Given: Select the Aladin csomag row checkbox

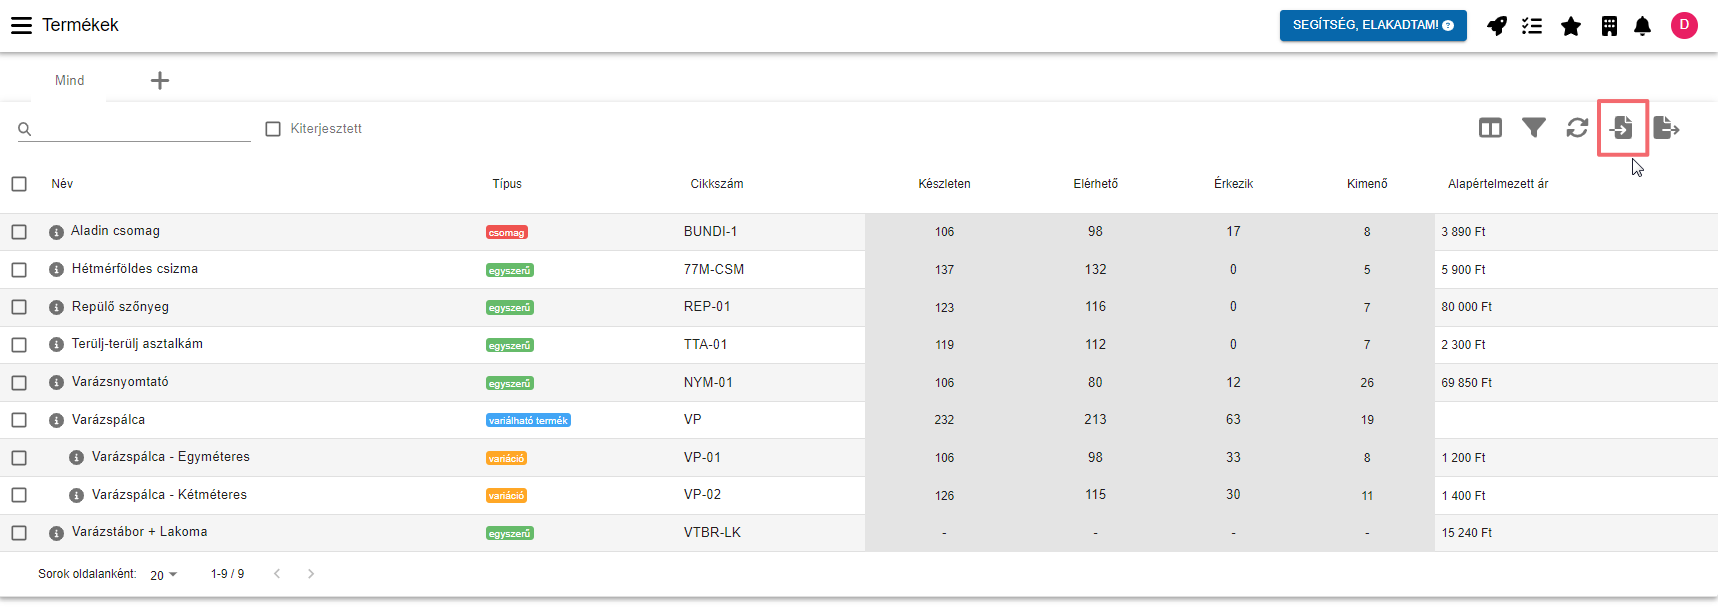Looking at the screenshot, I should [x=19, y=232].
